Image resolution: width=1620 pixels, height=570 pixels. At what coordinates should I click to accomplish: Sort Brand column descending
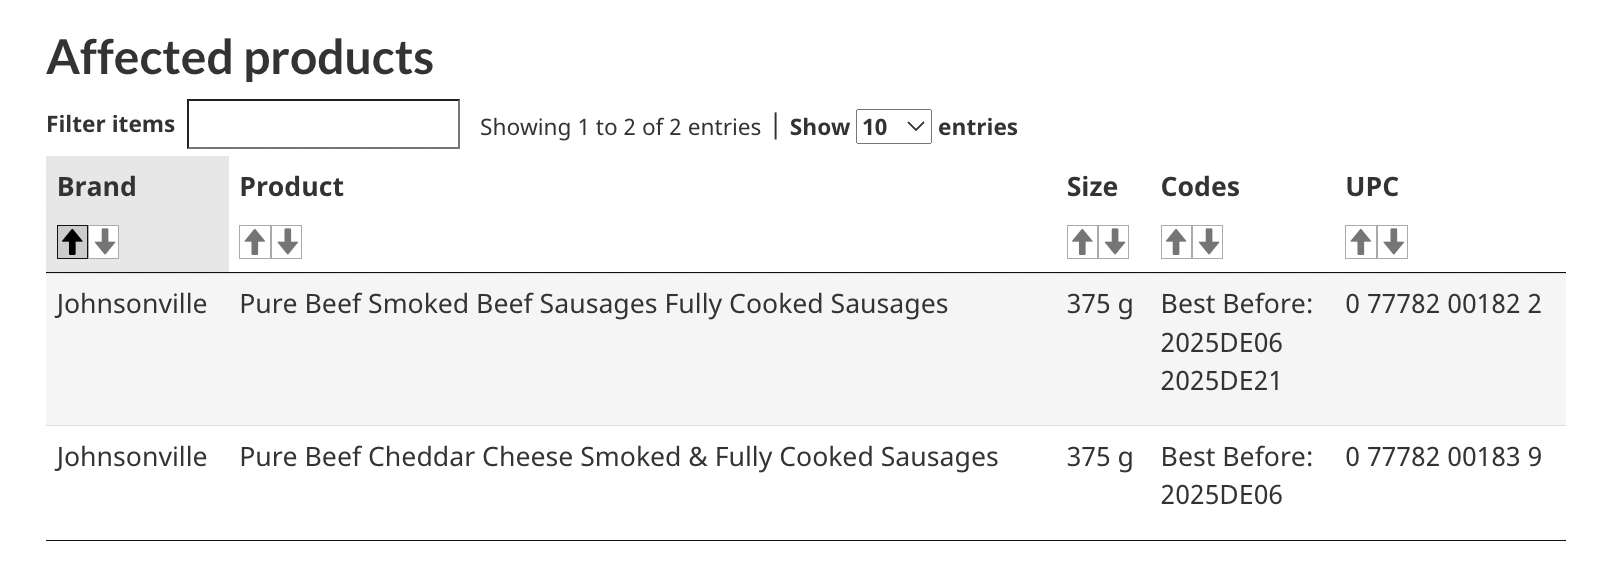105,242
